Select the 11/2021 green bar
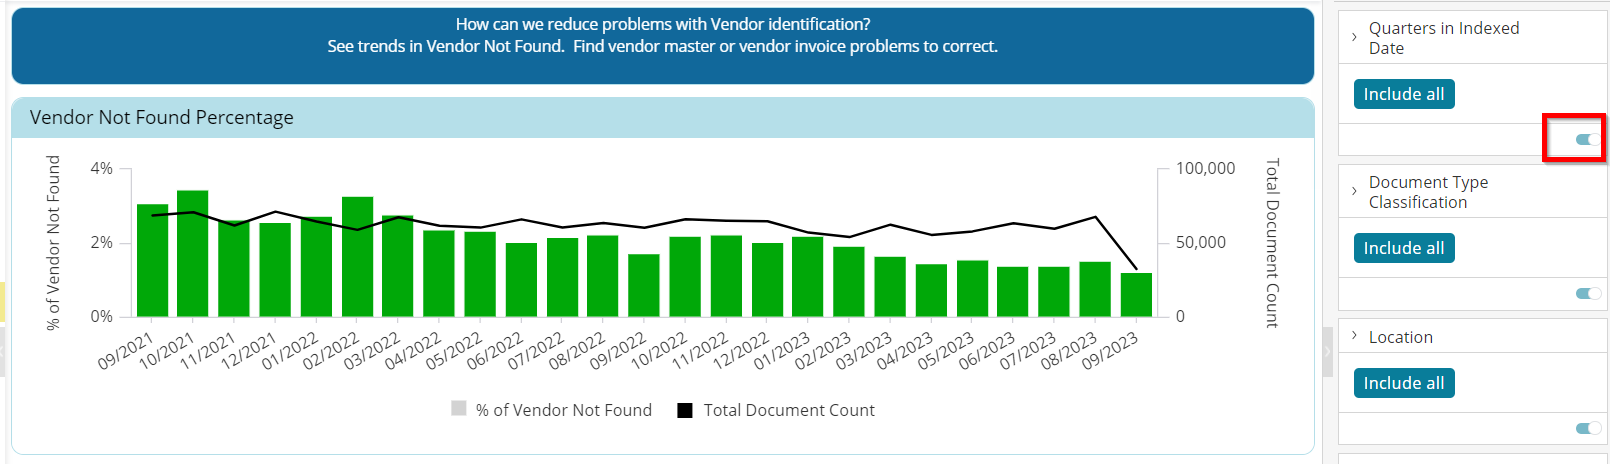 pos(234,268)
